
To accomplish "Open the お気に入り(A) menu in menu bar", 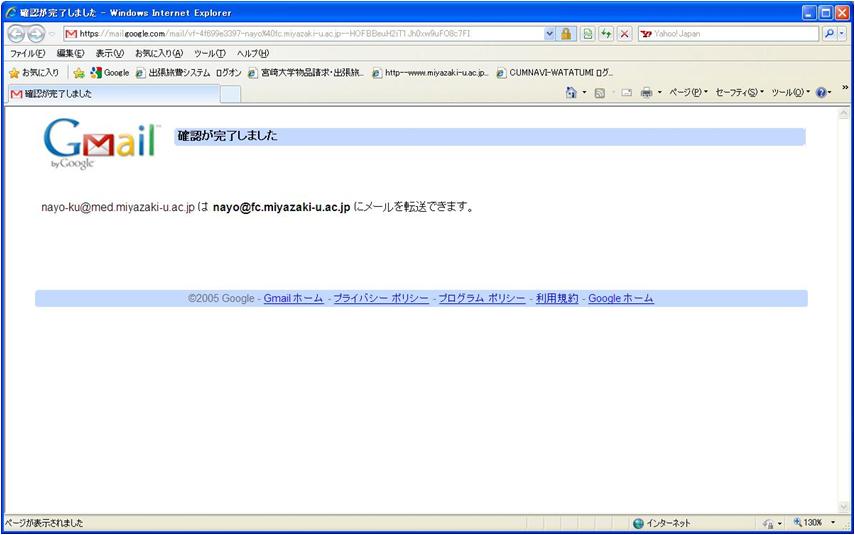I will coord(159,53).
